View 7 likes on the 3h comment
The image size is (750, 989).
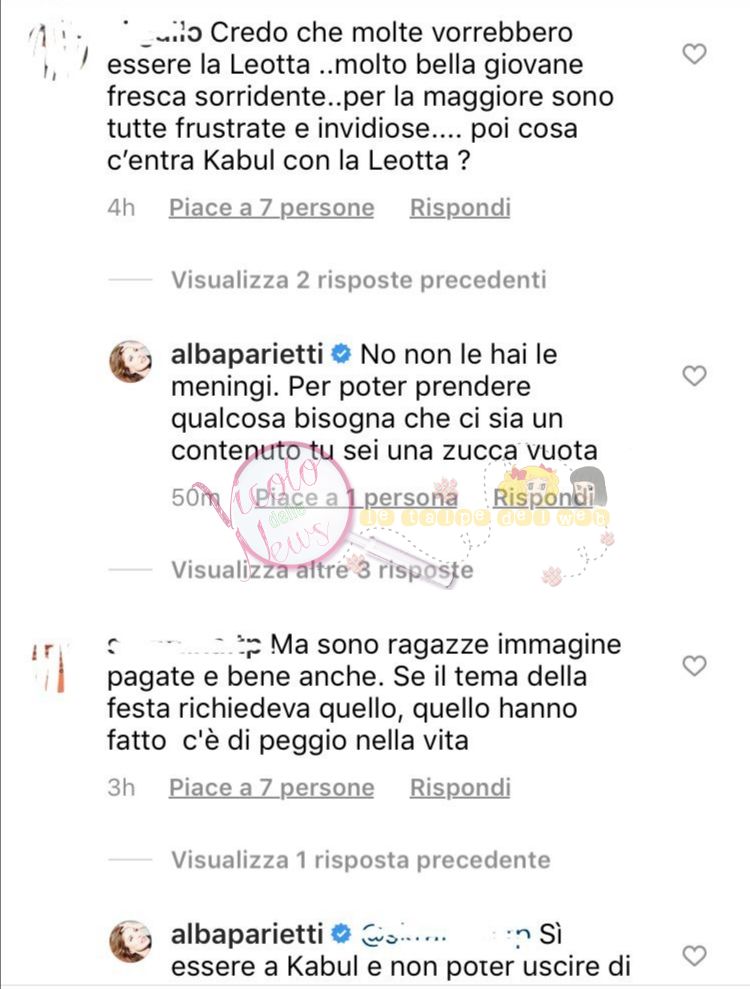(x=271, y=788)
